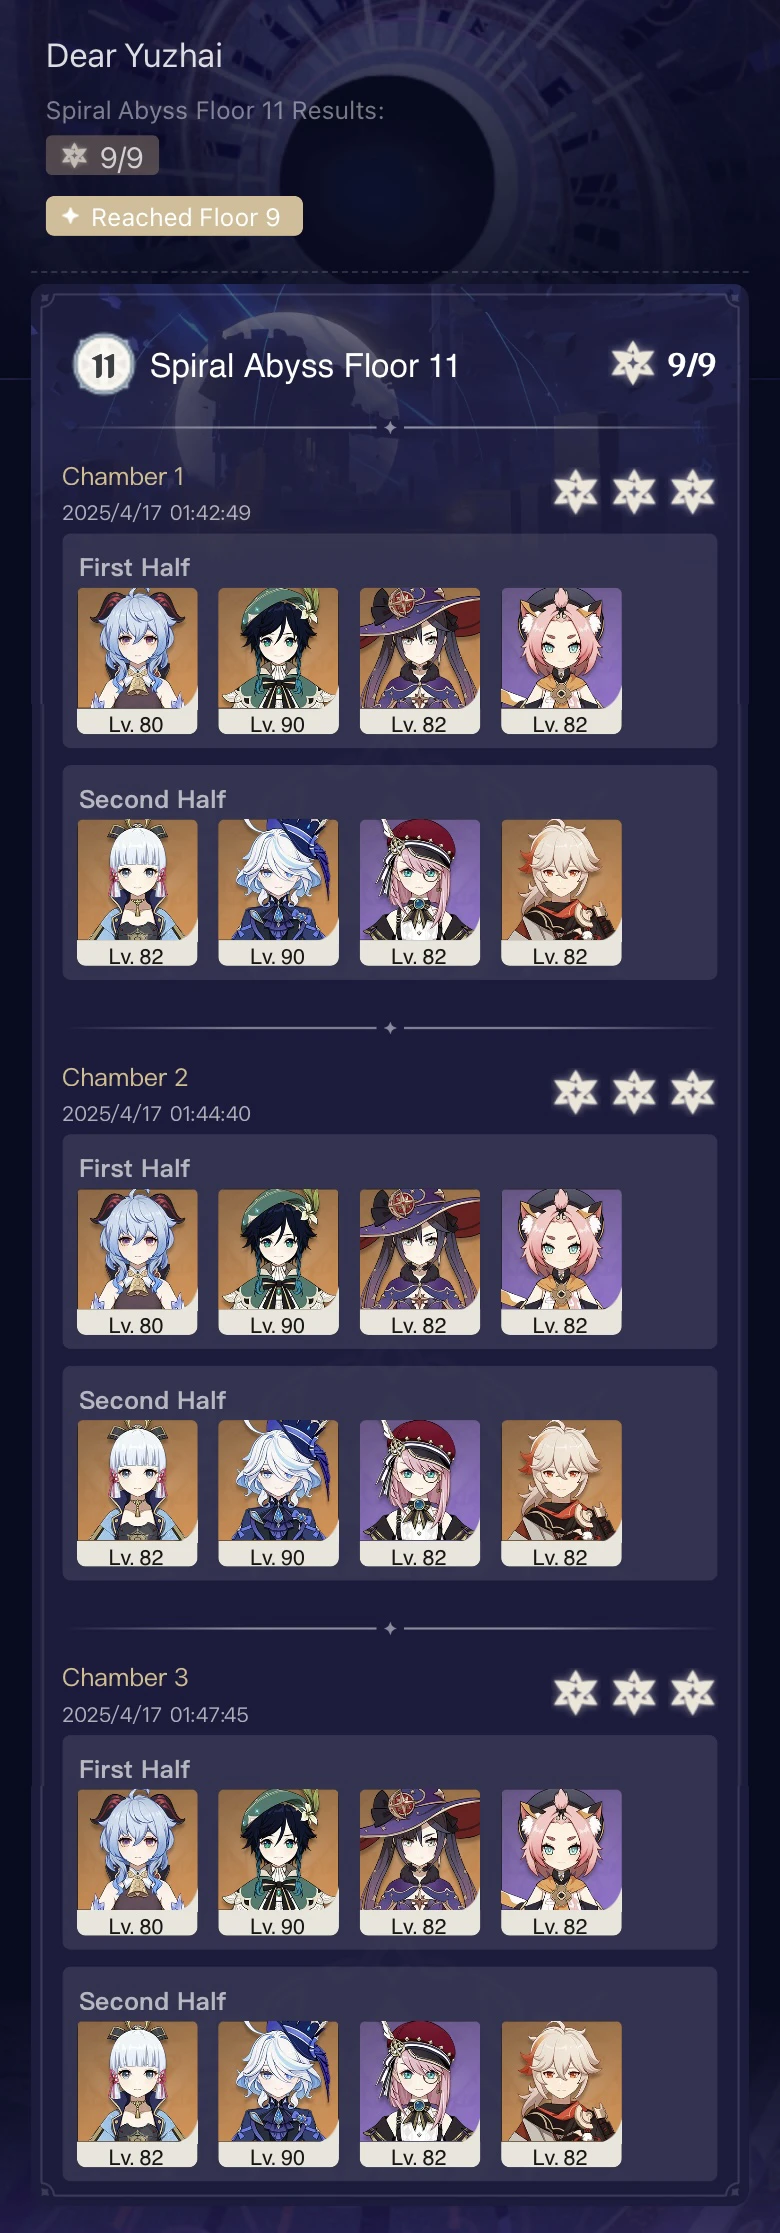Tap blond red-streak character in Chamber 1 Second Half
780x2233 pixels.
tap(561, 893)
